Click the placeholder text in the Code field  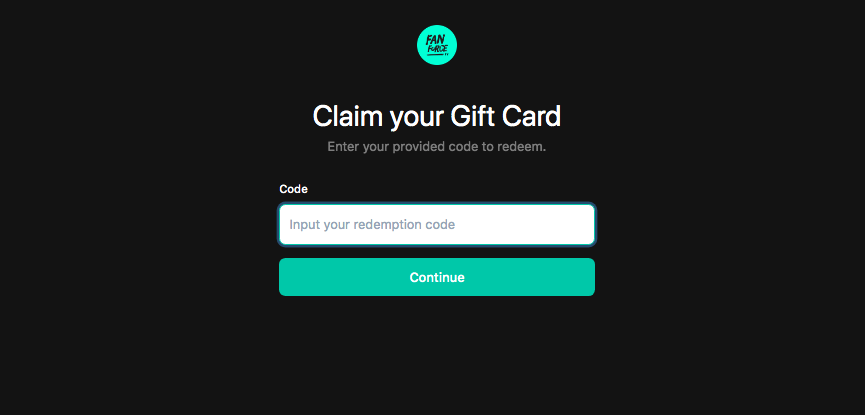tap(372, 225)
